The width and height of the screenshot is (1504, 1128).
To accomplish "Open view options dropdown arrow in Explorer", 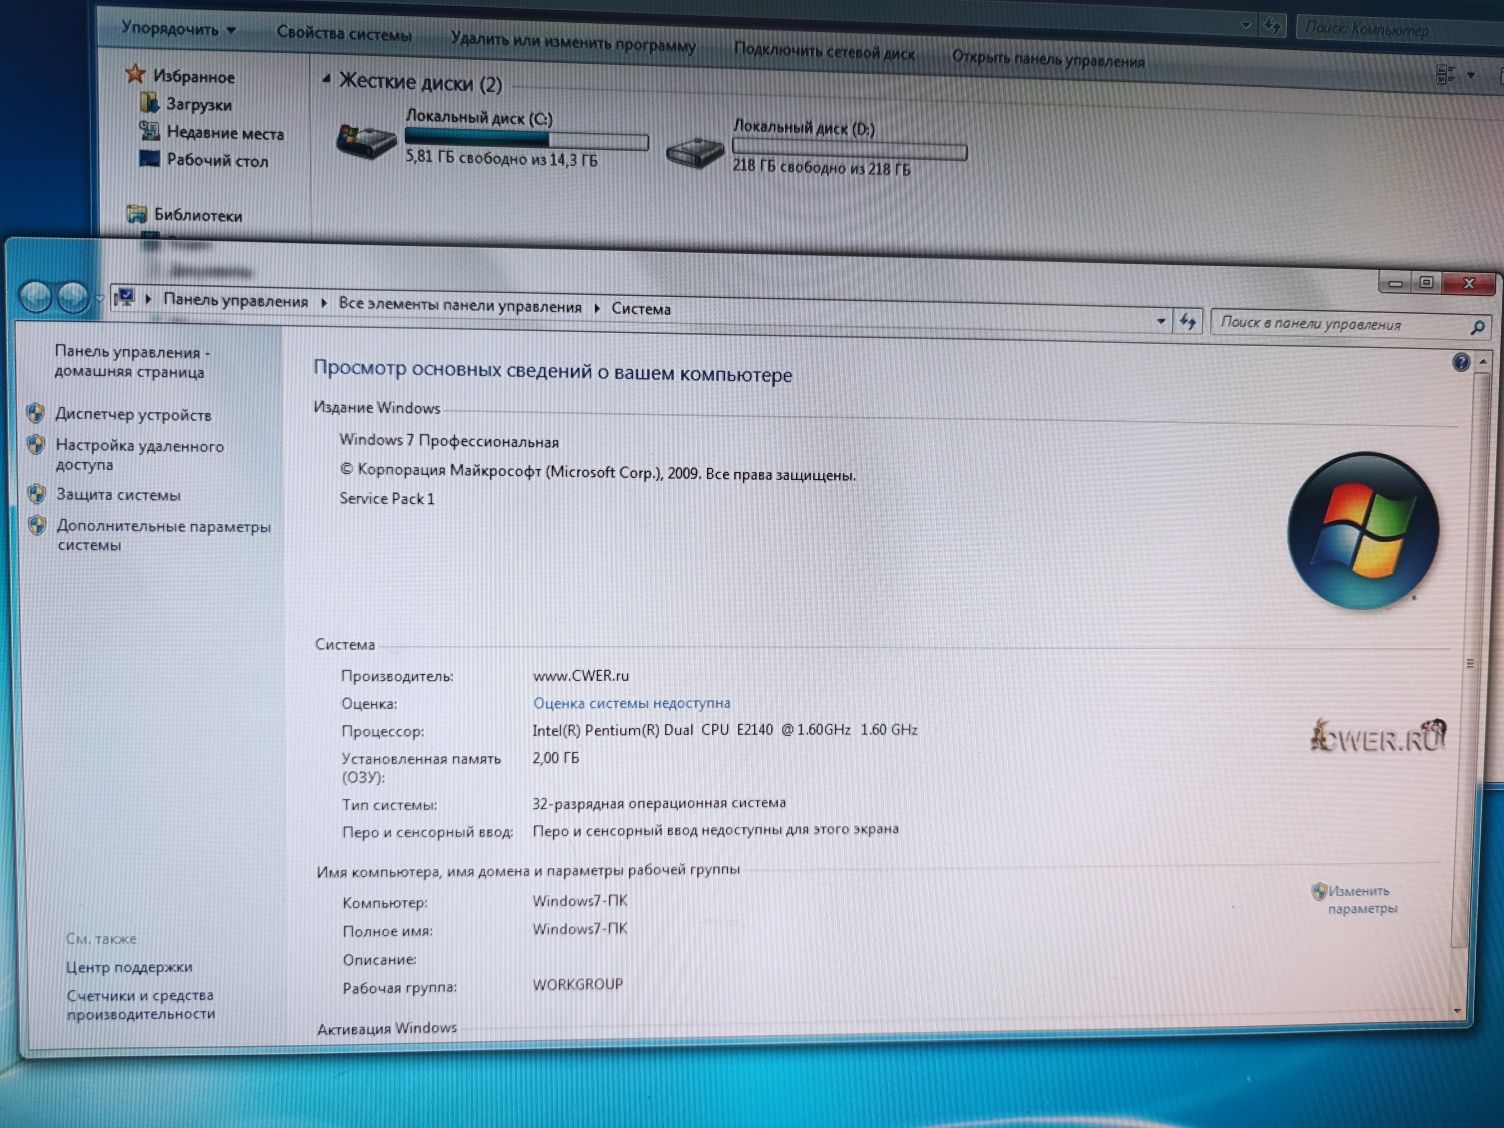I will coord(1470,75).
